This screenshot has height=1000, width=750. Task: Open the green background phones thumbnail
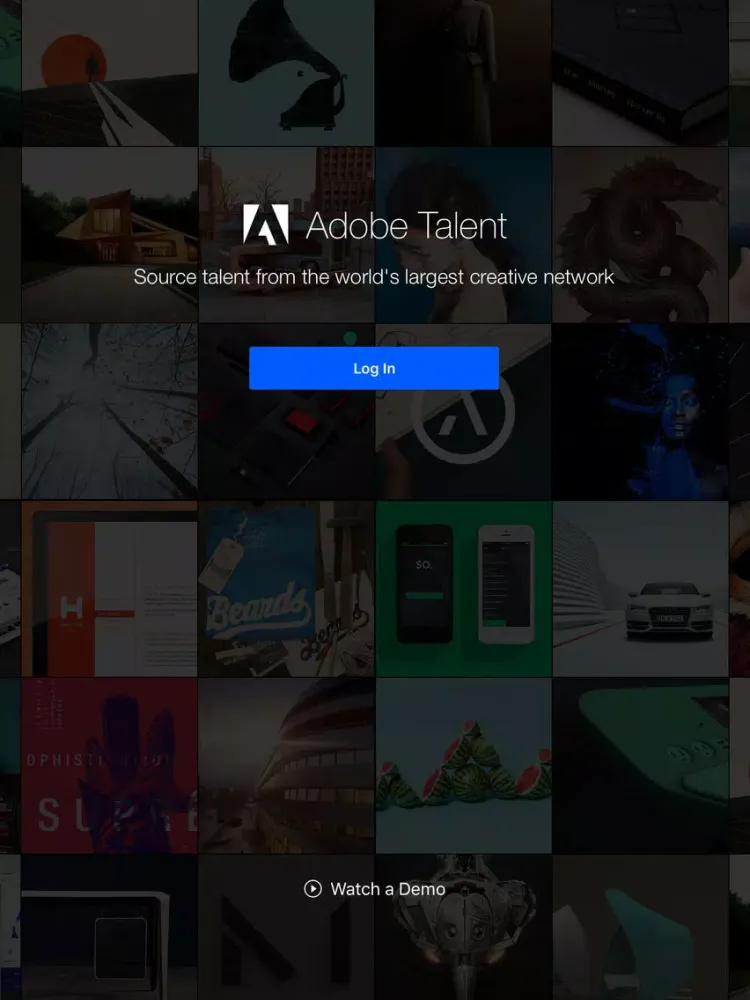click(464, 589)
